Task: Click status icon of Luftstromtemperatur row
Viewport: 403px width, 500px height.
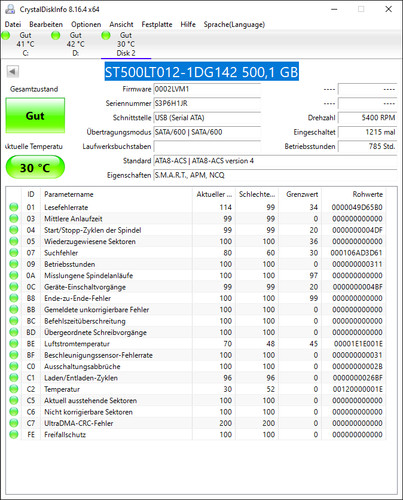Action: coord(14,343)
